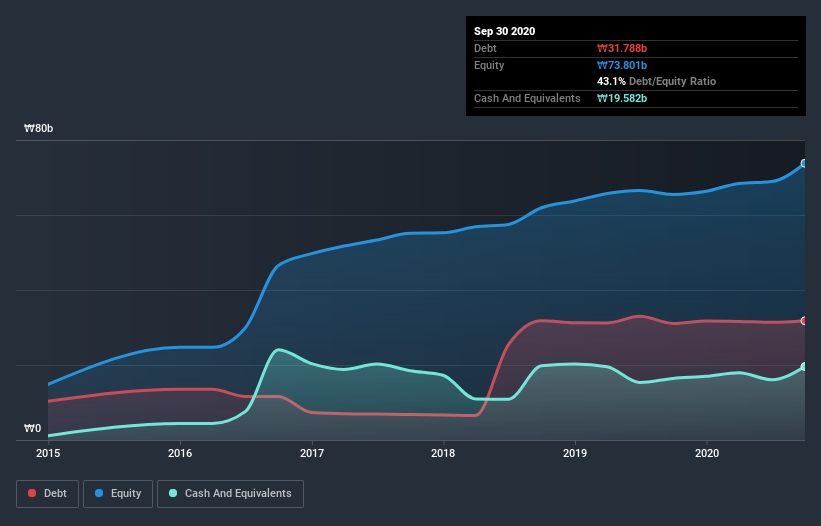Click the teal Cash legend dot
The height and width of the screenshot is (526, 821).
click(173, 493)
